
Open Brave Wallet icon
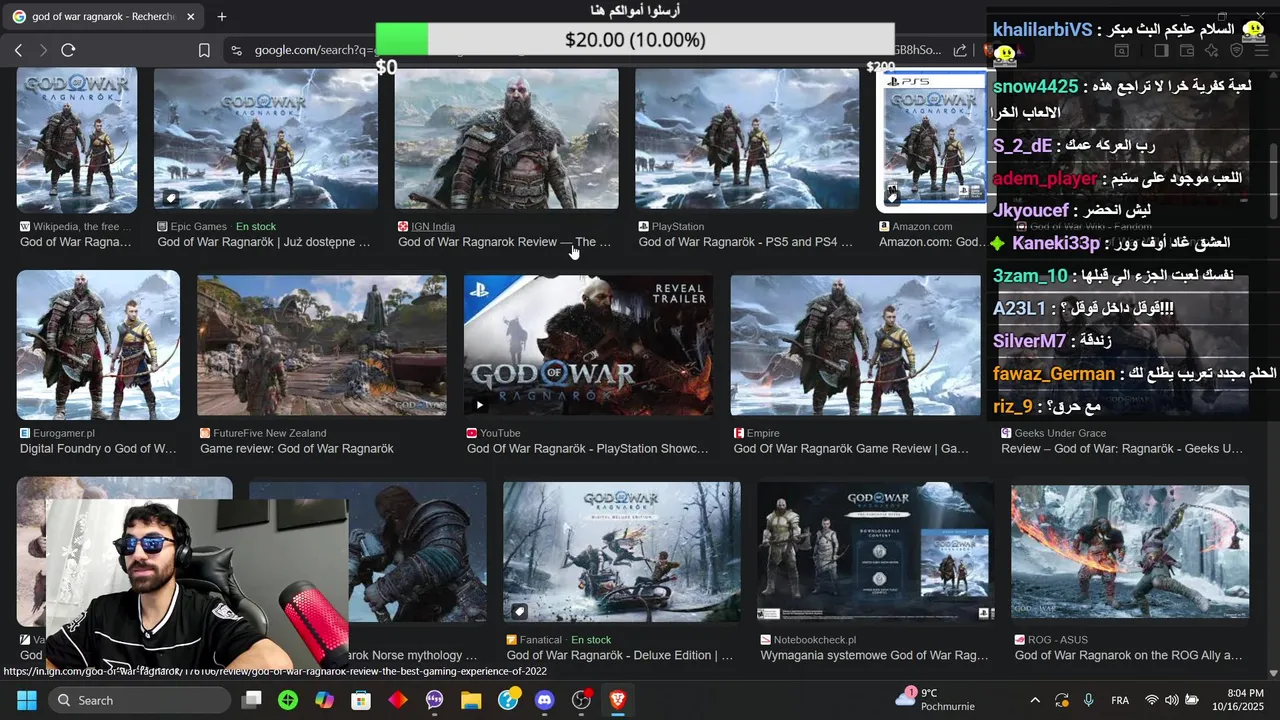[1187, 50]
